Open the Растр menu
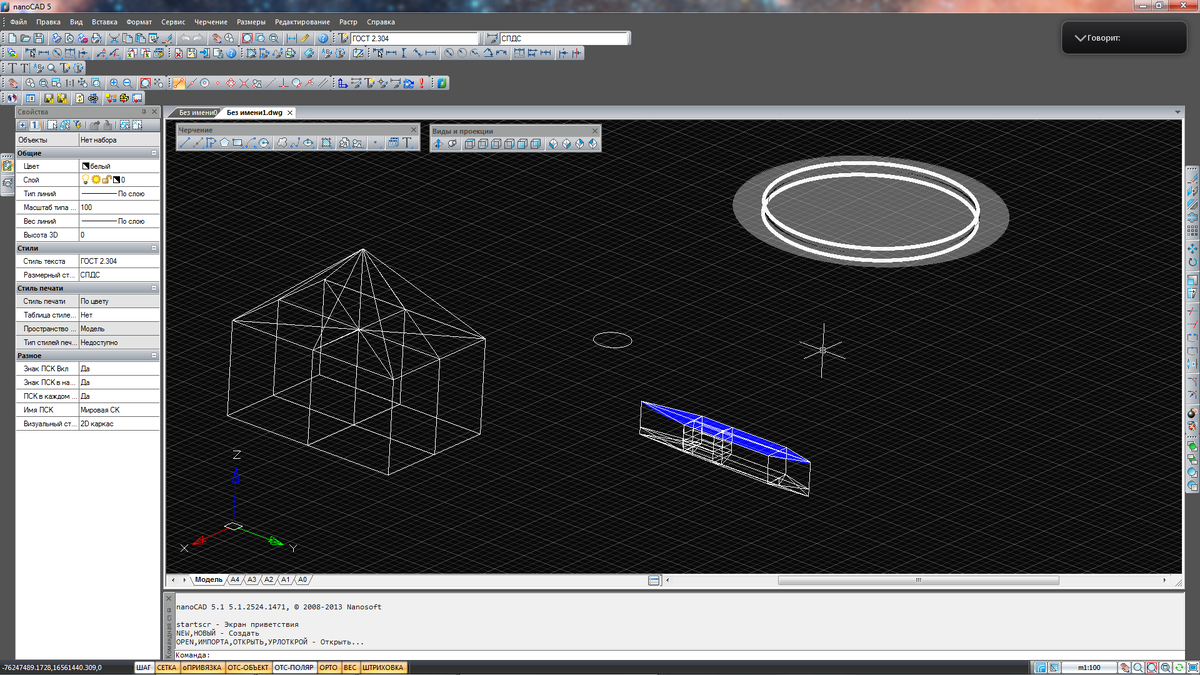The width and height of the screenshot is (1200, 675). [x=348, y=22]
